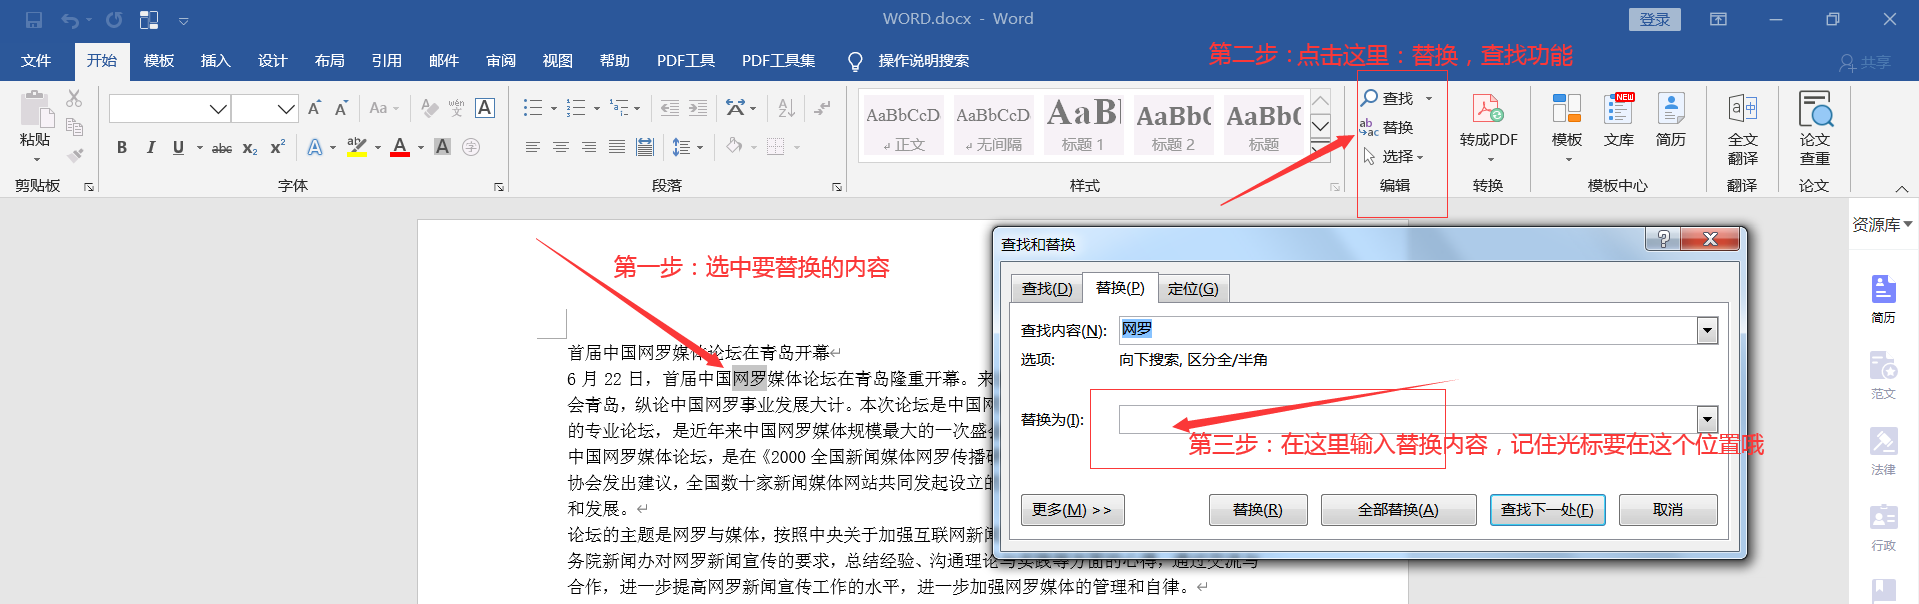Image resolution: width=1919 pixels, height=604 pixels.
Task: Click the enclosed character (字) icon
Action: [471, 147]
